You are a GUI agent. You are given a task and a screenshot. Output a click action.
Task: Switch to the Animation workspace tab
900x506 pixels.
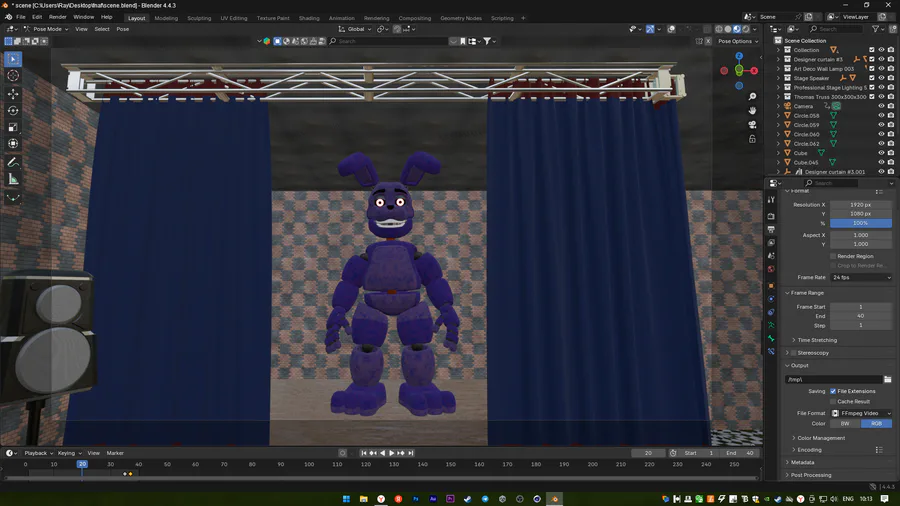click(x=342, y=18)
